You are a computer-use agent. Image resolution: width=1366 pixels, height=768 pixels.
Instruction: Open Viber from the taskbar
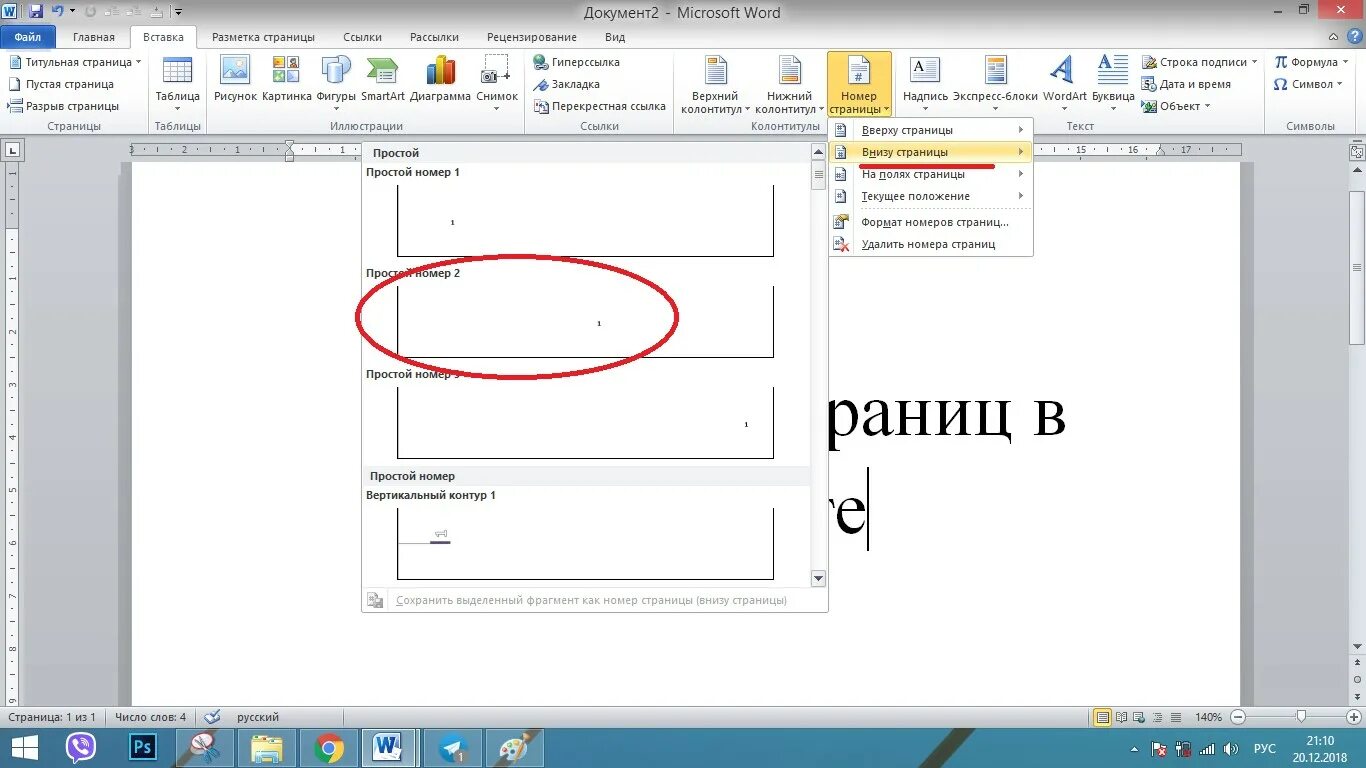point(81,748)
